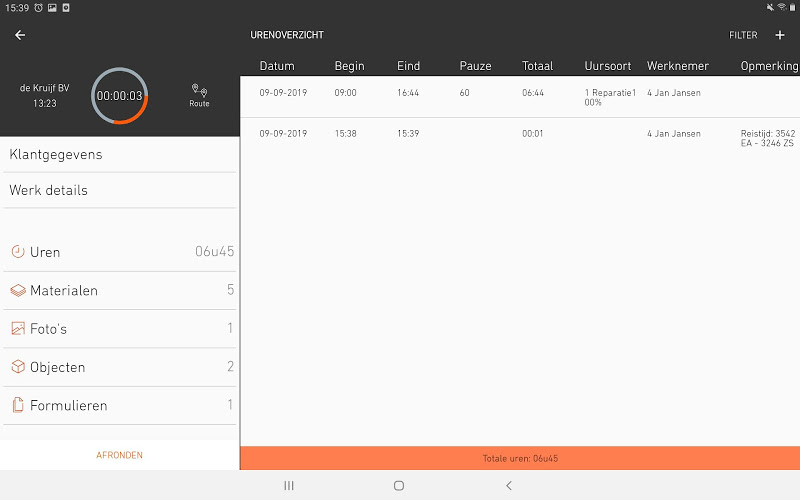Click the Uursoort column header

[x=608, y=66]
